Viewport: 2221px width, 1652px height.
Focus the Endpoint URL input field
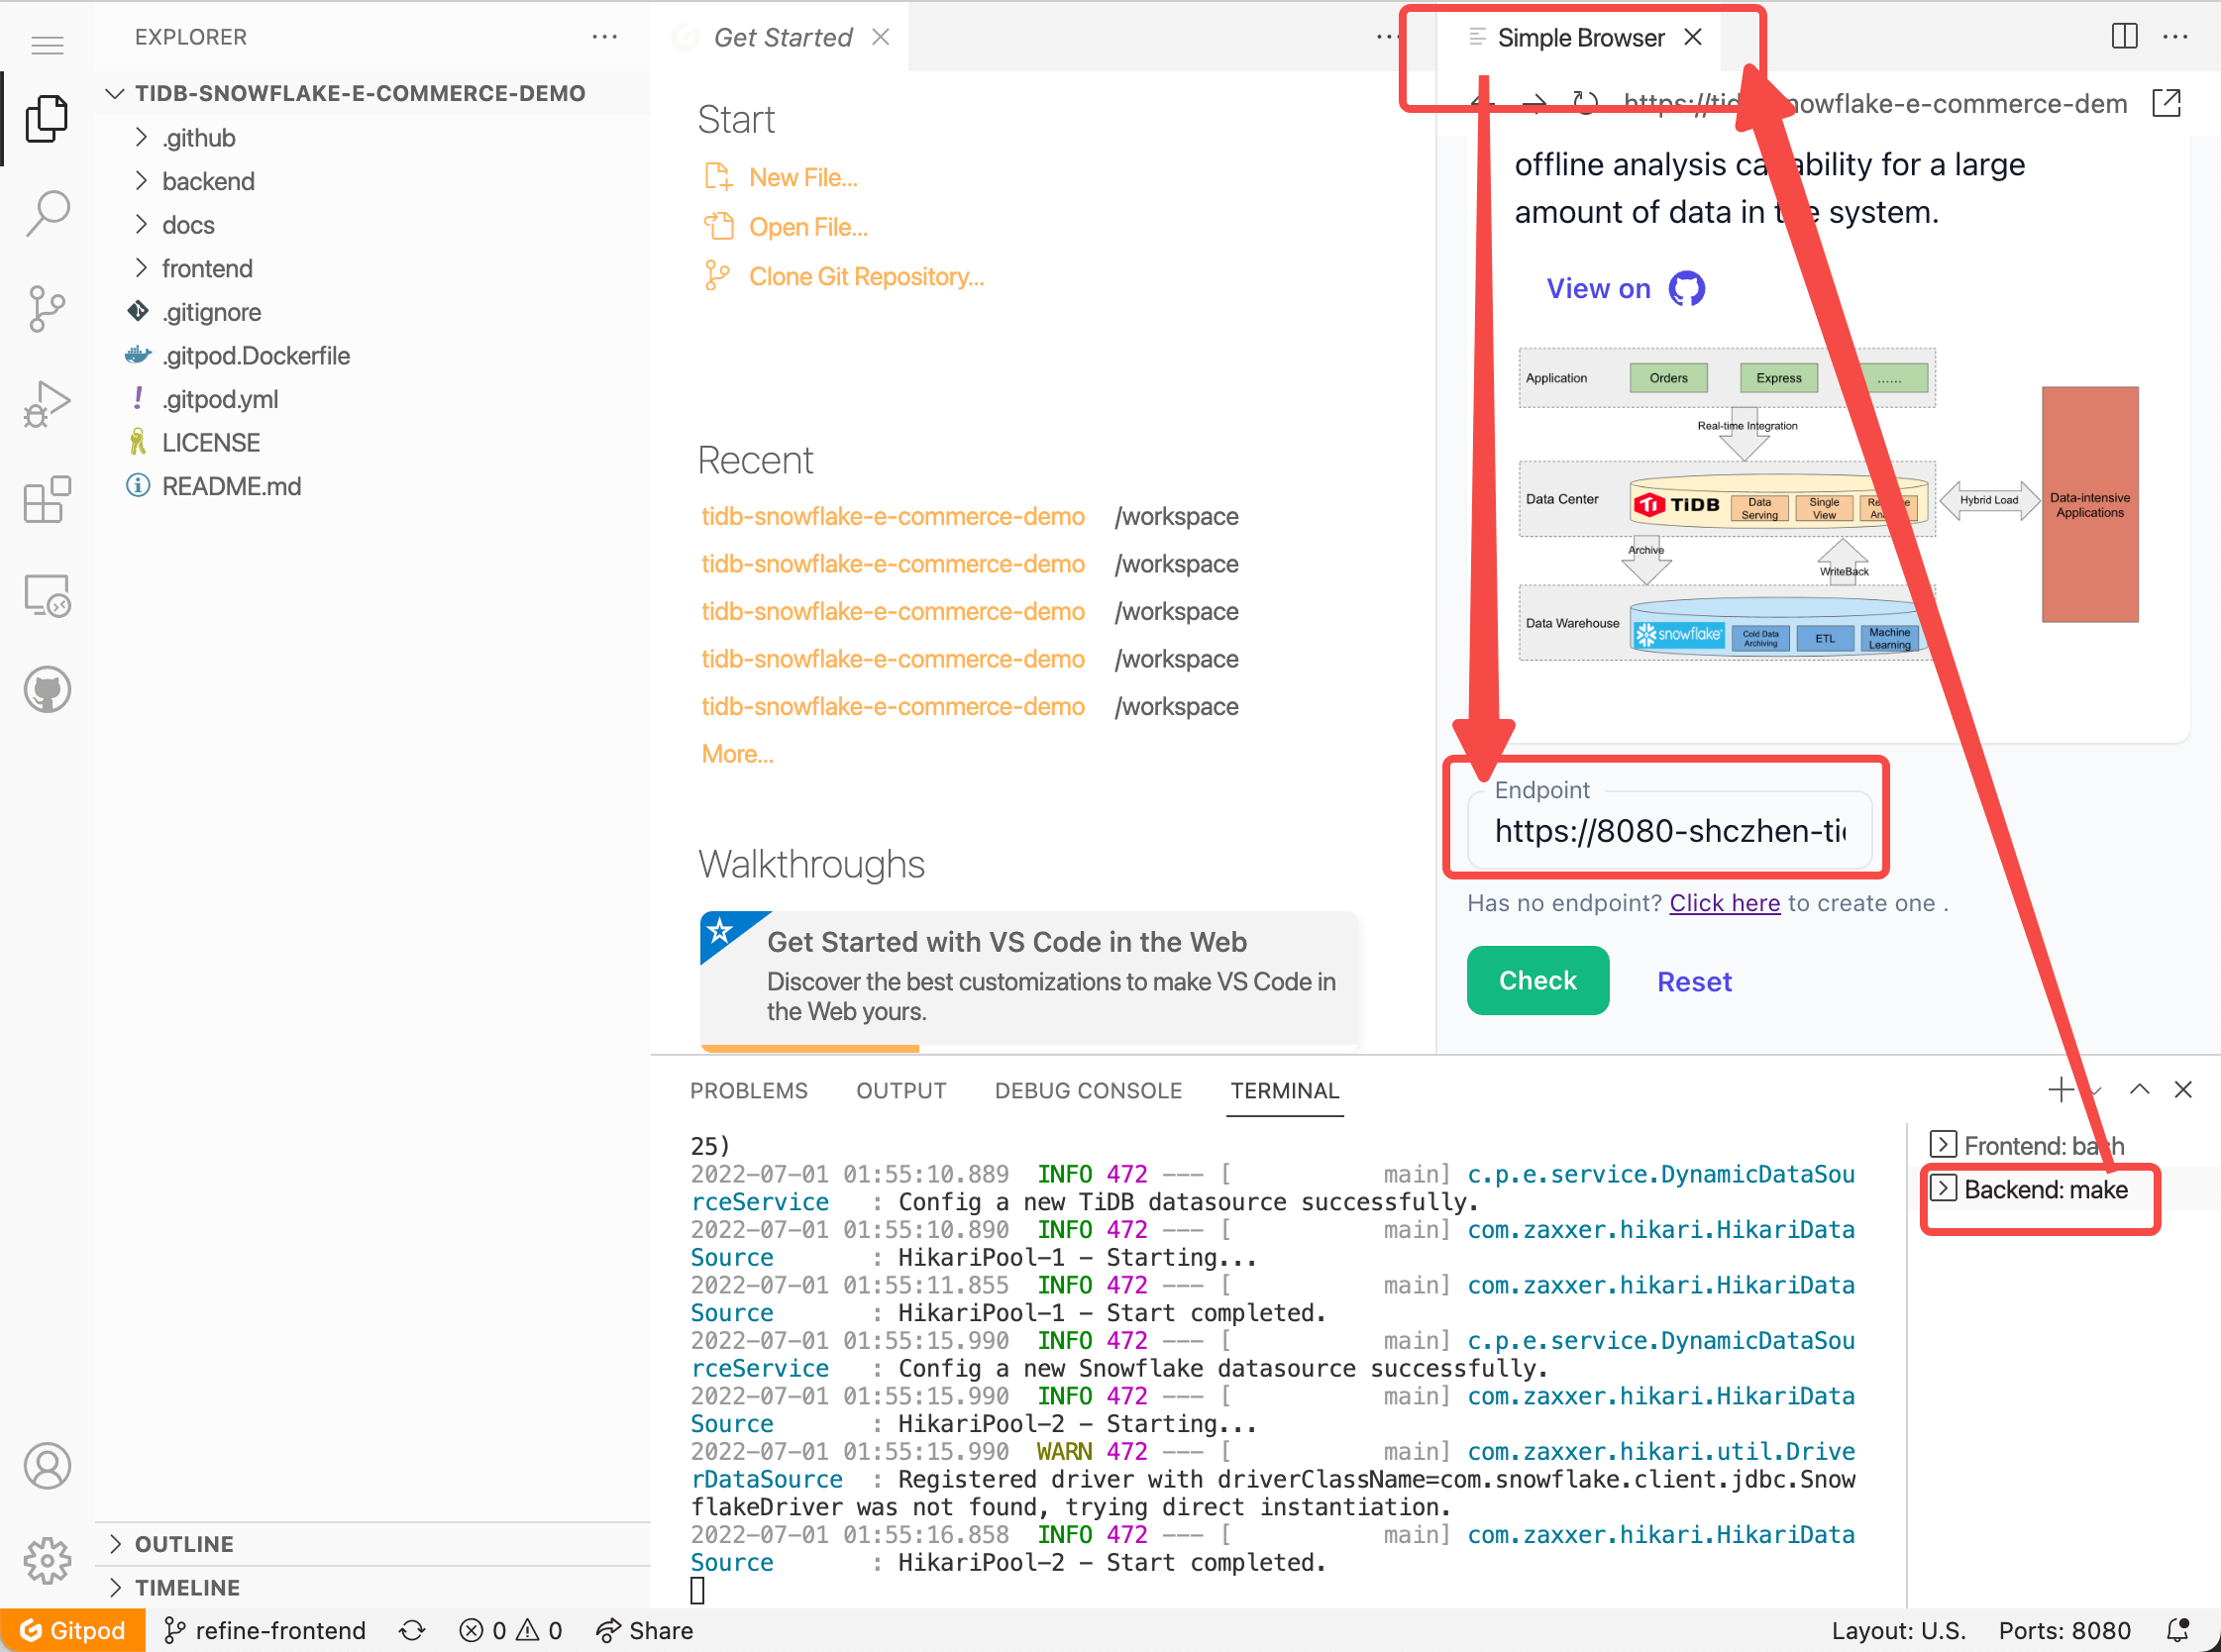point(1668,831)
